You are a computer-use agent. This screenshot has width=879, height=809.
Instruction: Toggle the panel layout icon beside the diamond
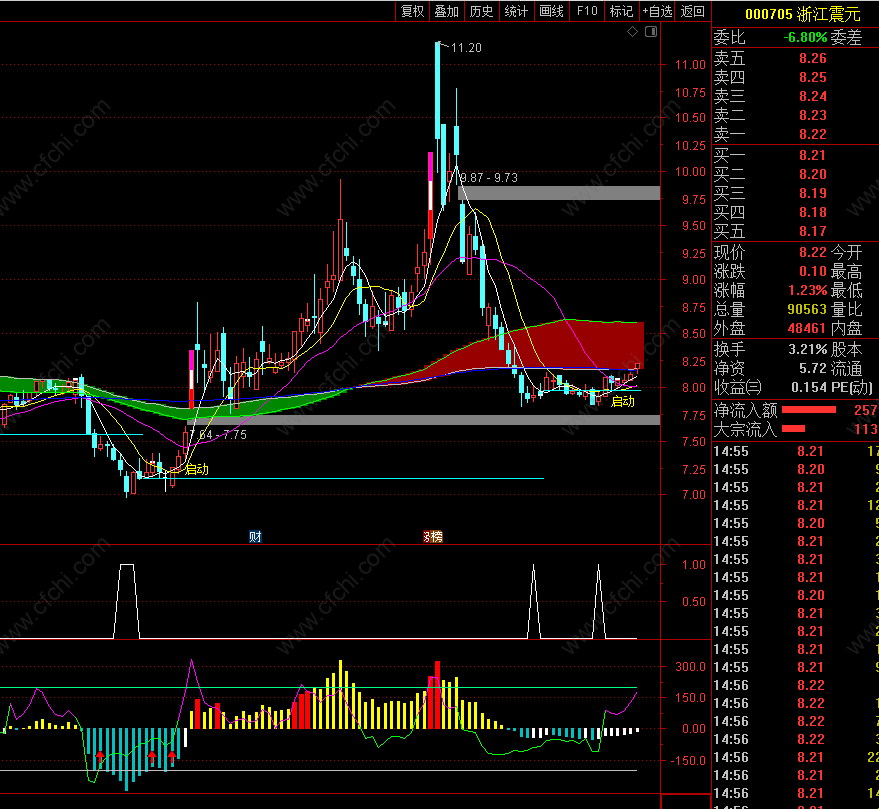[x=651, y=32]
